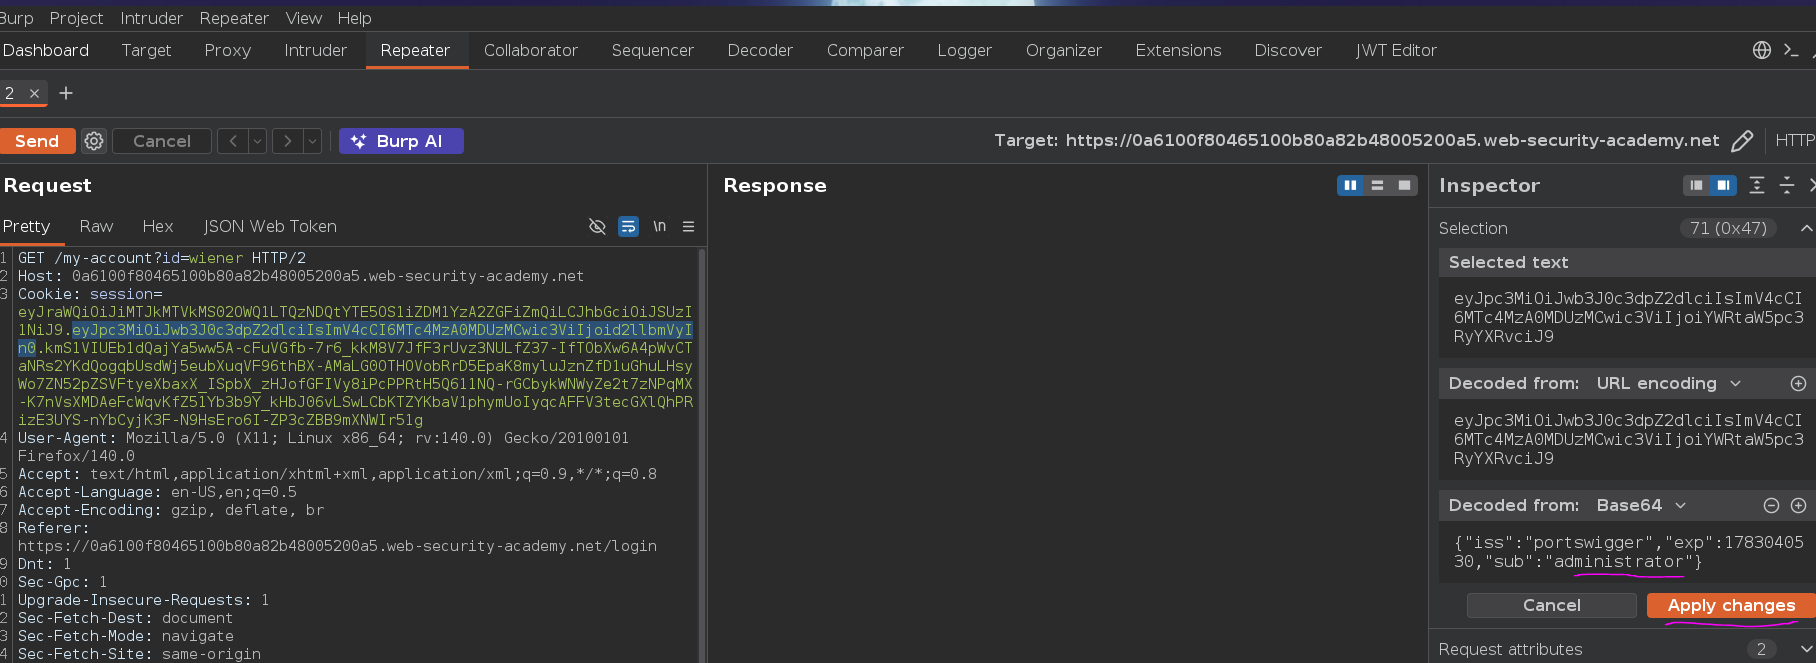Switch to side-by-side request/response layout

tap(1350, 185)
